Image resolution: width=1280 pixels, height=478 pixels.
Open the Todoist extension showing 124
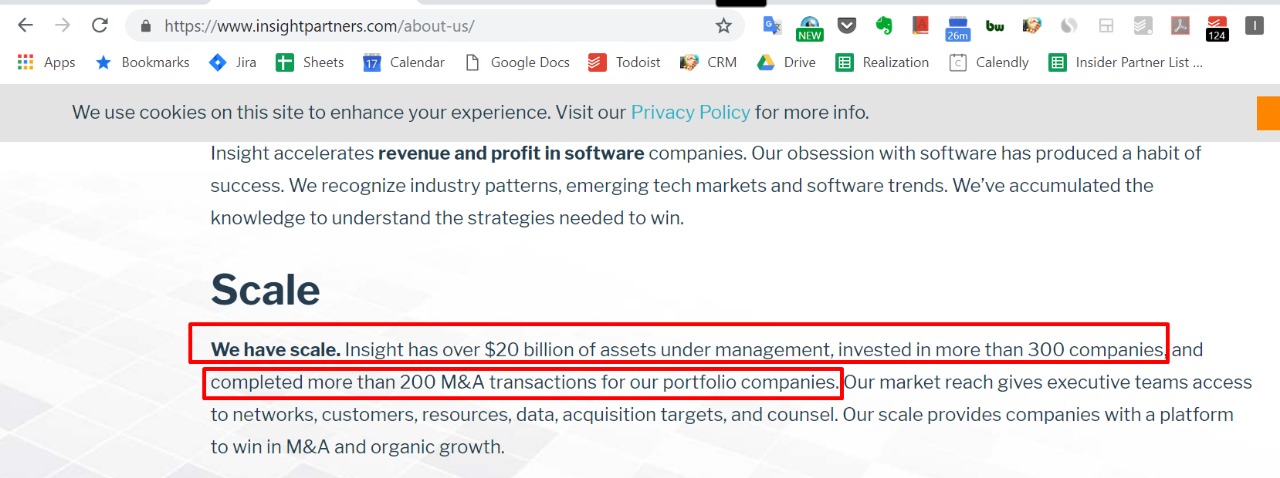point(1216,27)
